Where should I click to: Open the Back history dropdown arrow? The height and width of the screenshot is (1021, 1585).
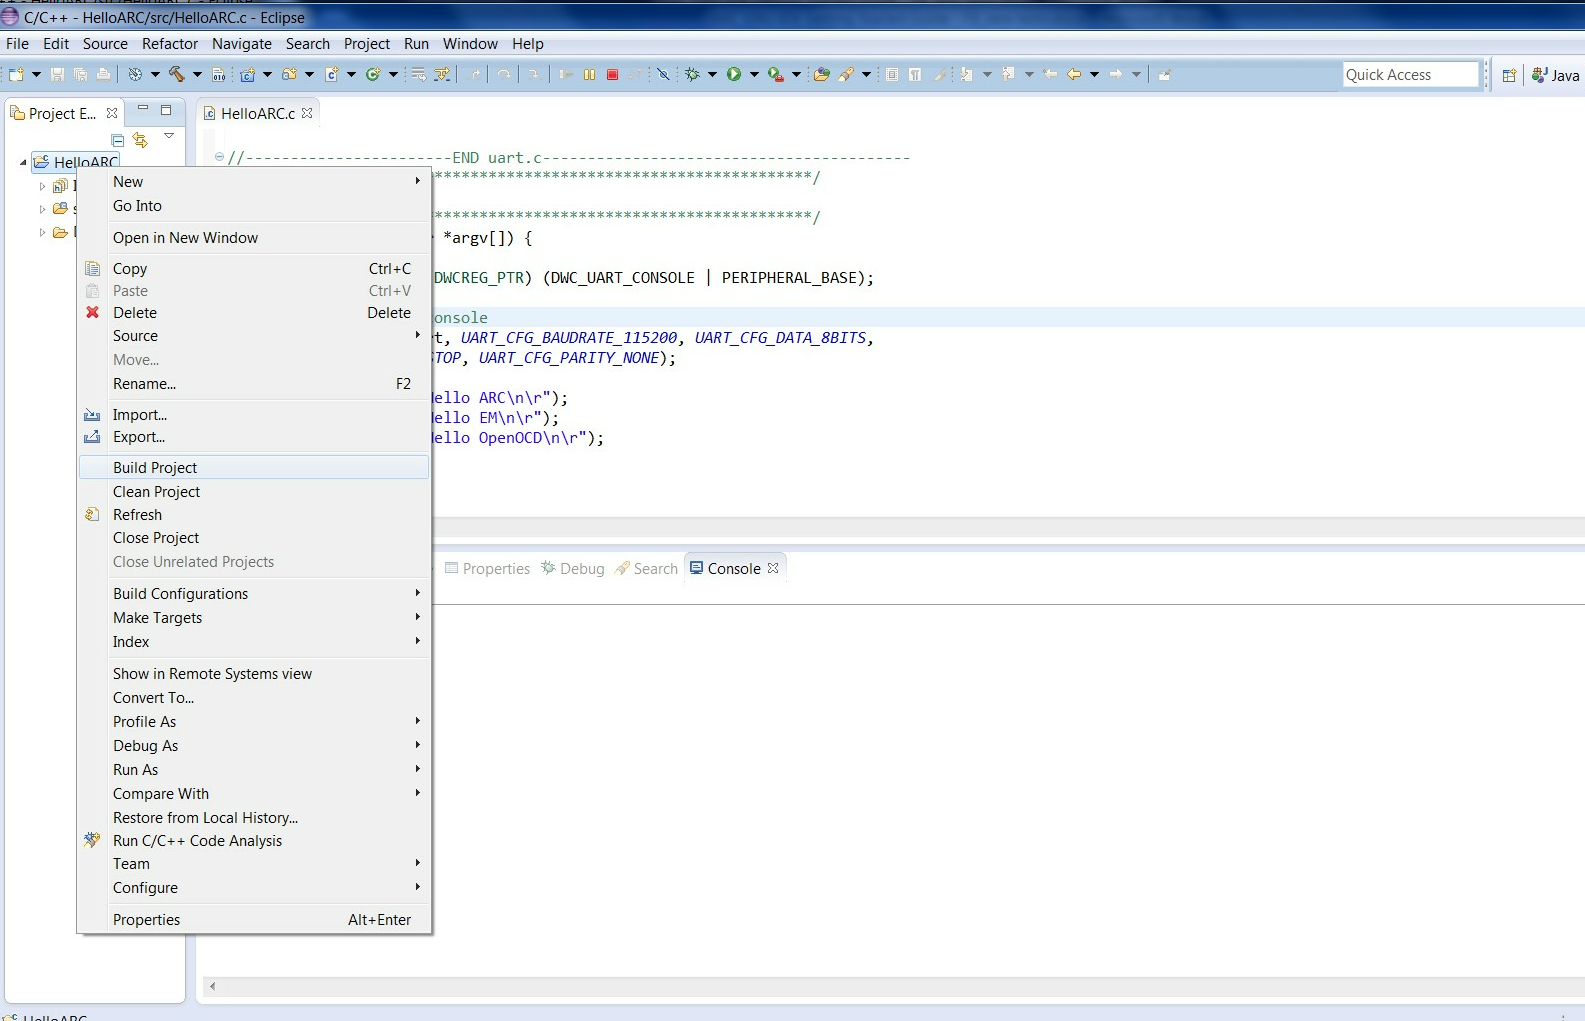1094,74
